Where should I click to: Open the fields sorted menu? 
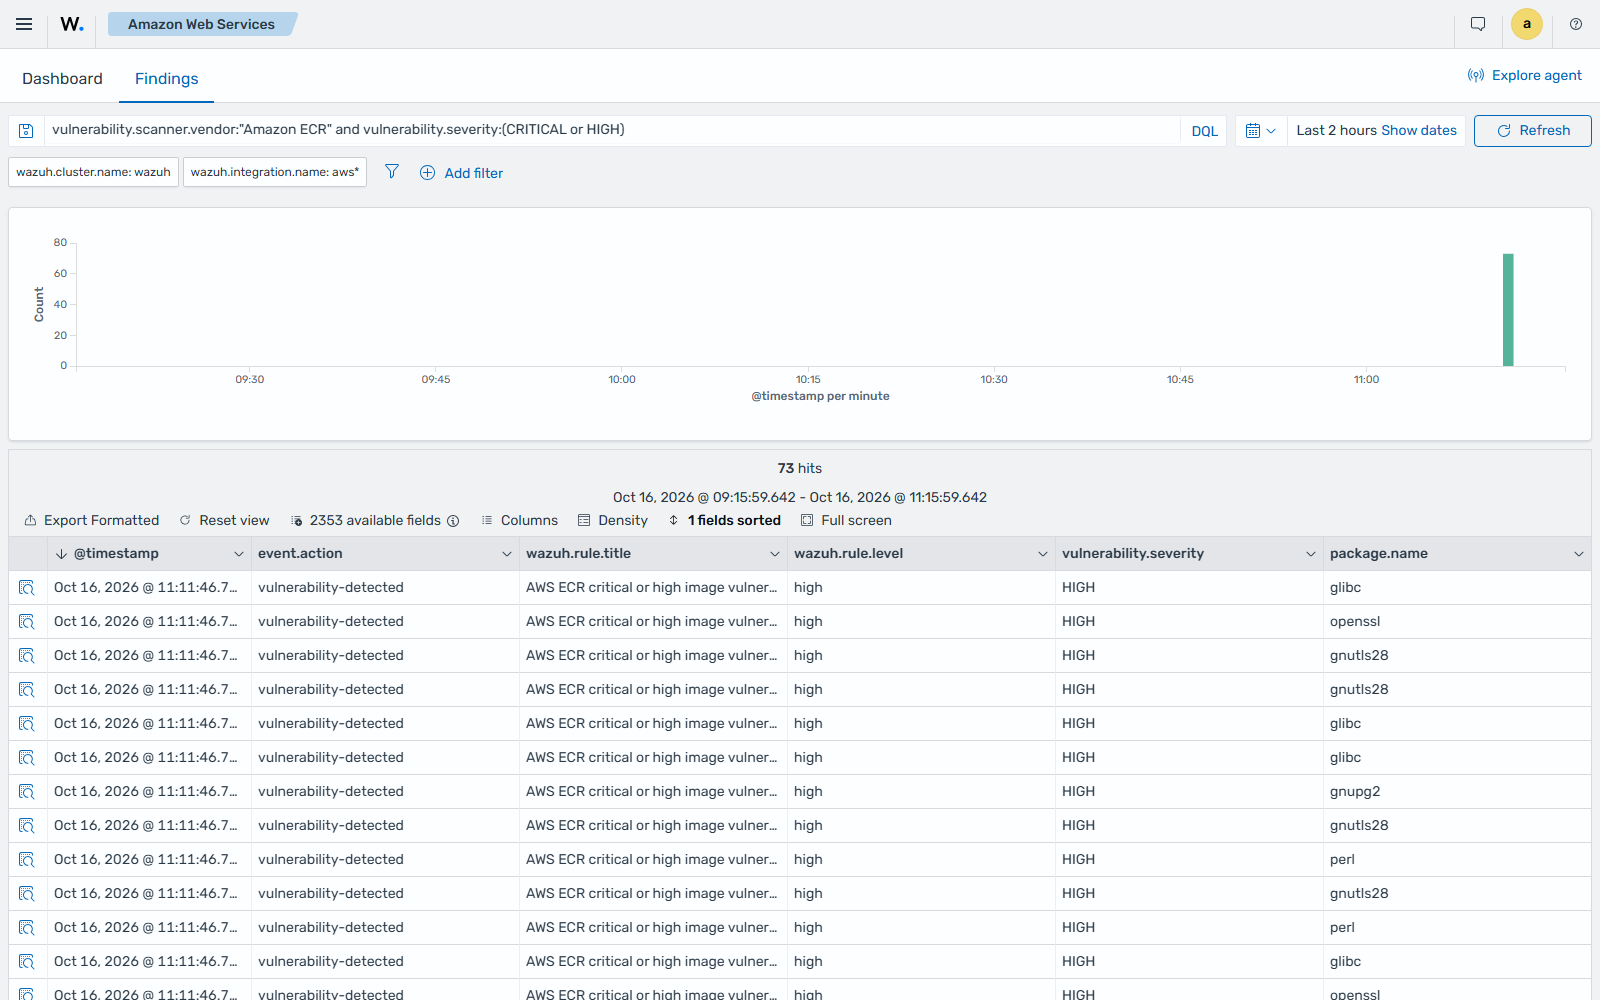(725, 520)
